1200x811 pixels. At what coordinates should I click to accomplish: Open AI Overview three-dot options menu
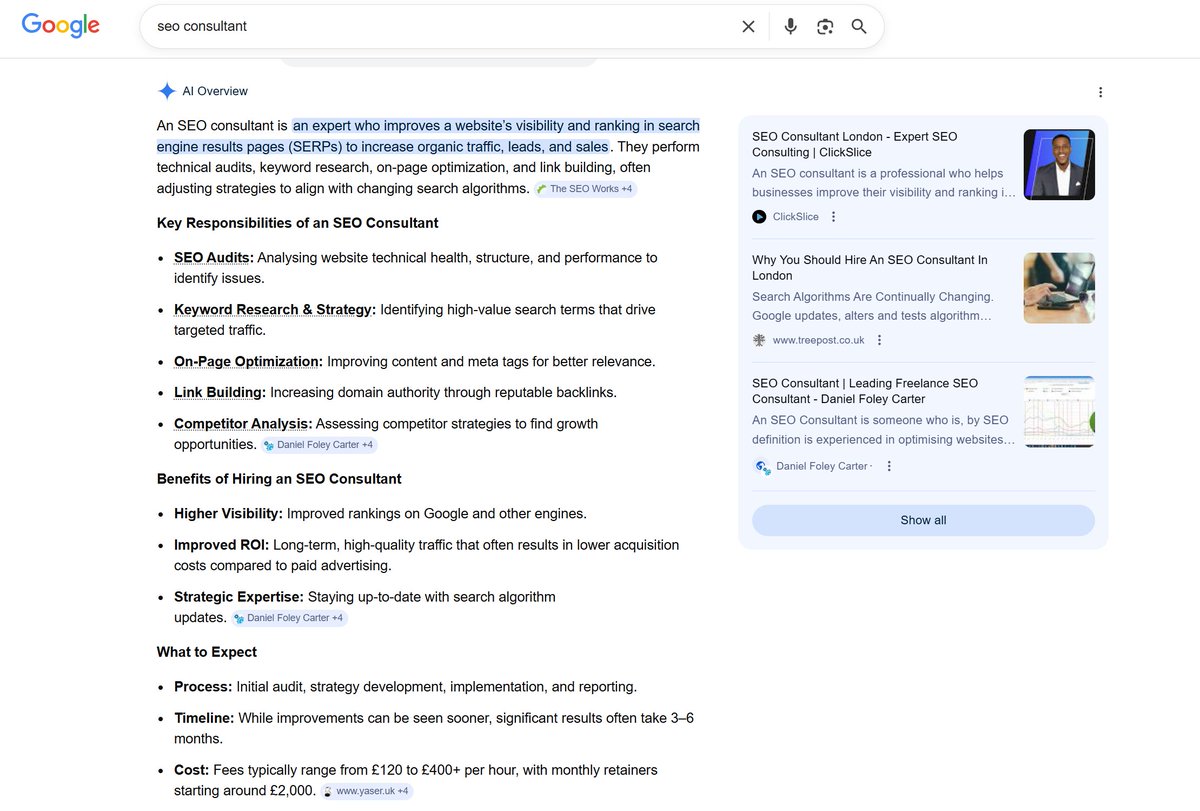[1100, 92]
